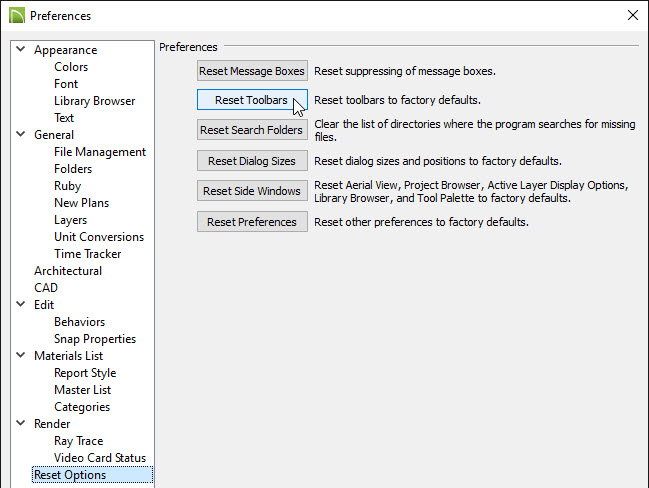Collapse the Materials List section
This screenshot has height=488, width=649.
point(21,355)
